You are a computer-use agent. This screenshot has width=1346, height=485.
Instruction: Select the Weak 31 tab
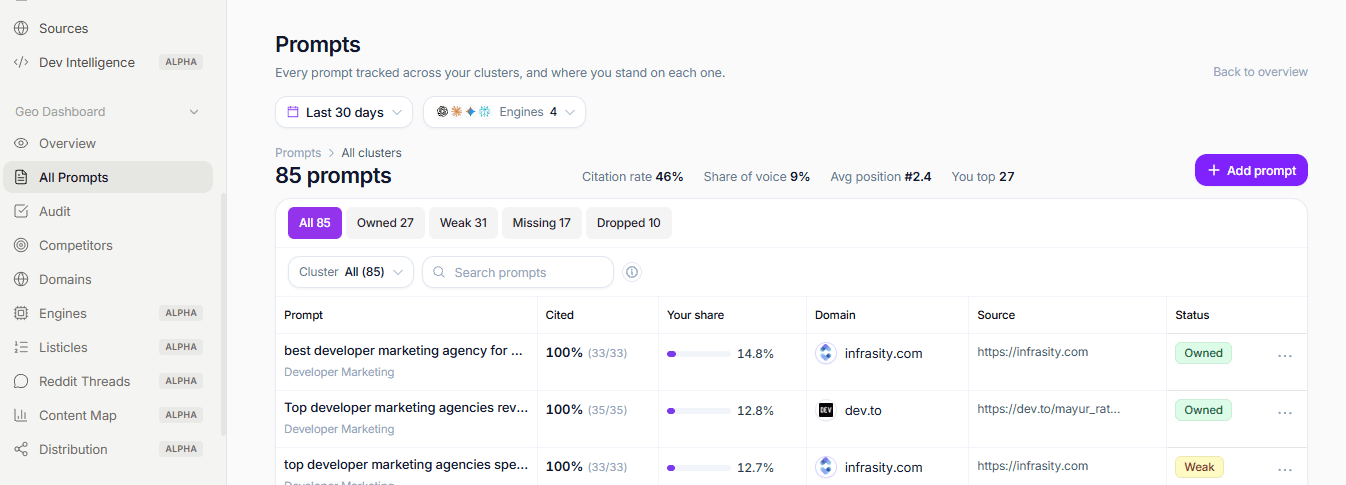[x=463, y=223]
